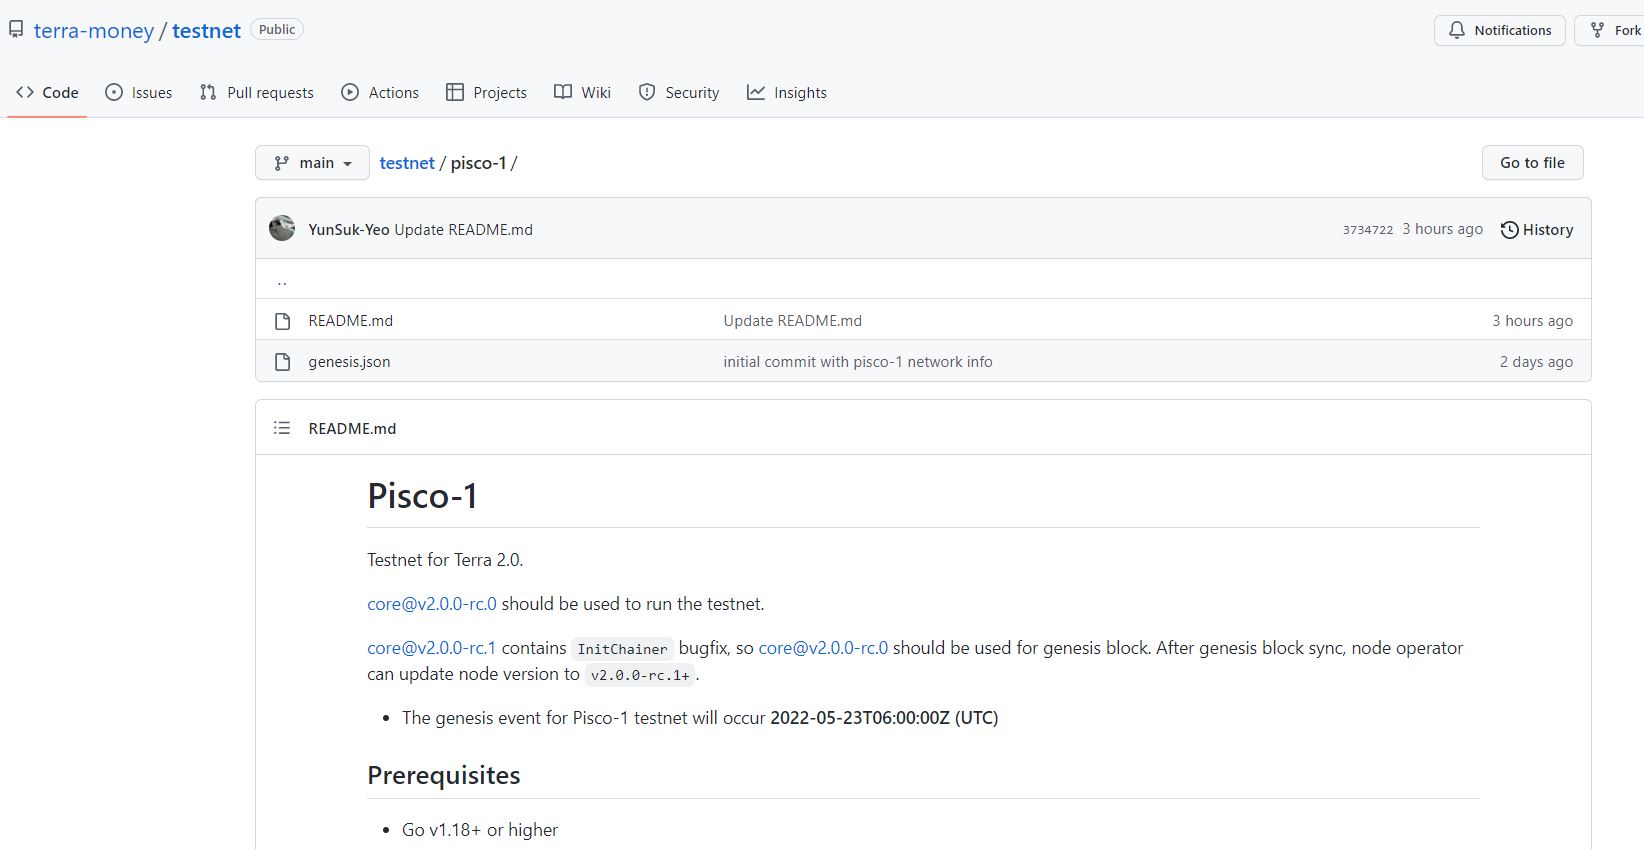
Task: Click the Notifications bell button
Action: point(1499,30)
